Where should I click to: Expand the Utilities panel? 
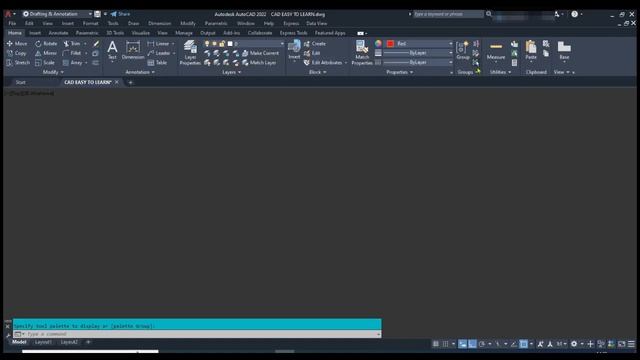[x=500, y=72]
